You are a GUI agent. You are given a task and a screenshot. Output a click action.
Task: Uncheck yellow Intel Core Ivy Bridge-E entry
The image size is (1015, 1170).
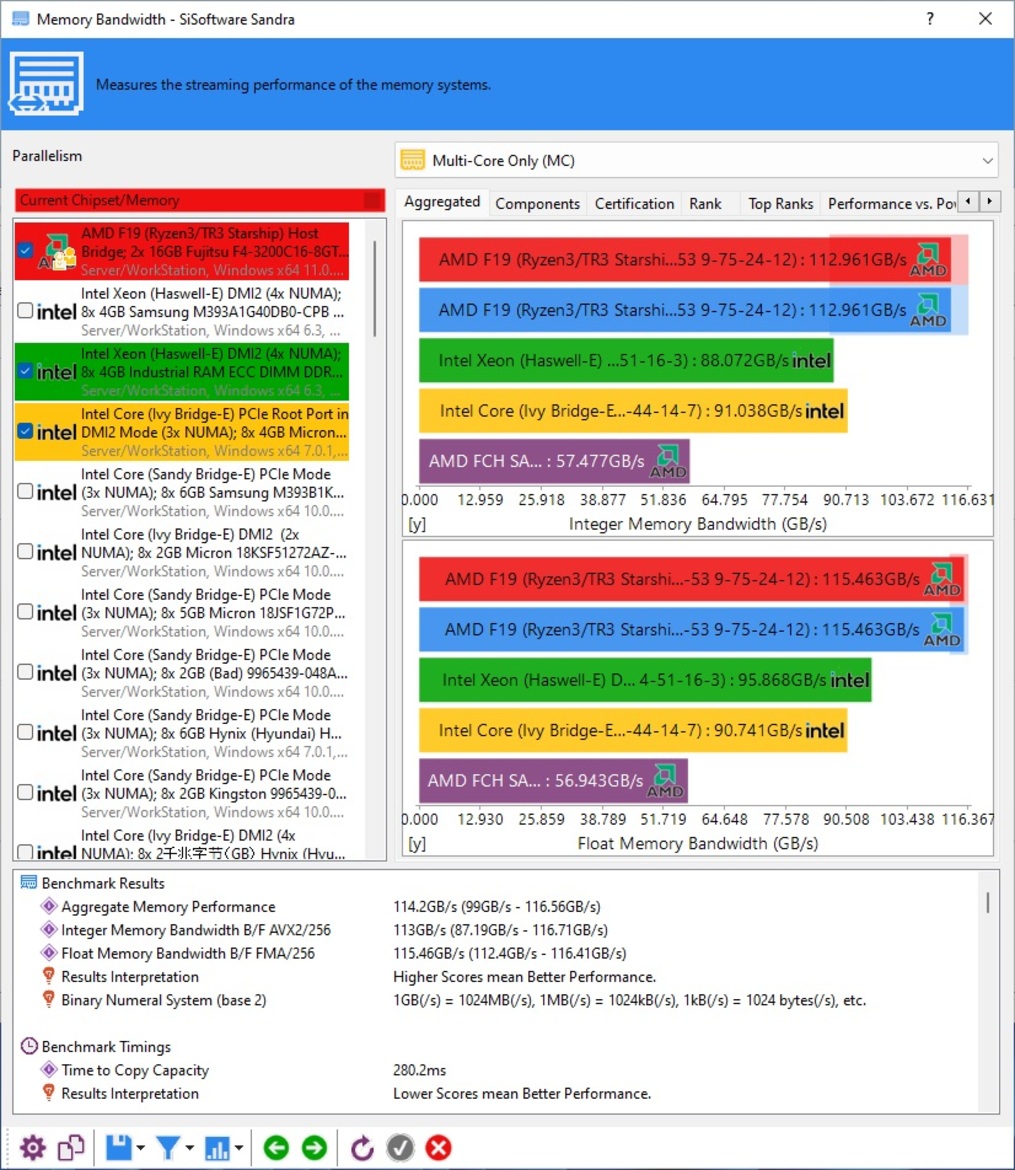tap(25, 431)
